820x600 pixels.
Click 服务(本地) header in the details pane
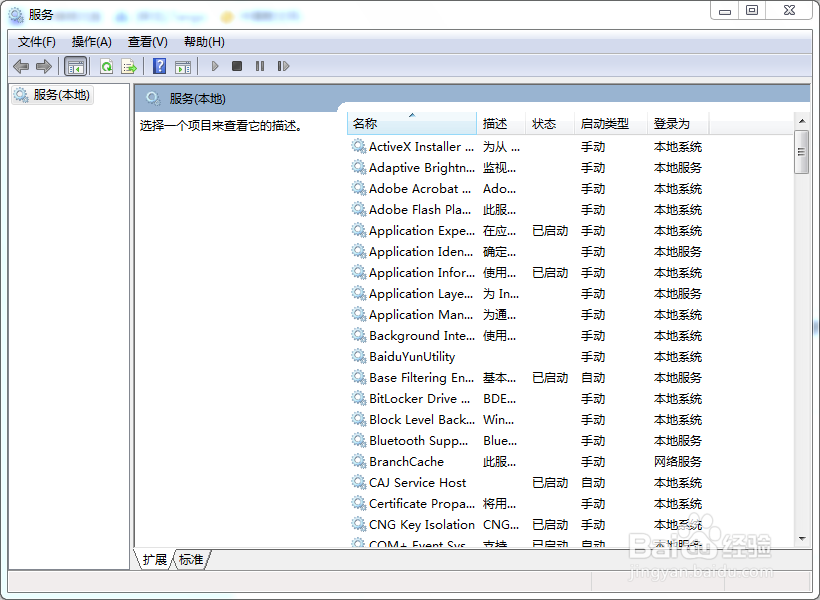(x=197, y=98)
